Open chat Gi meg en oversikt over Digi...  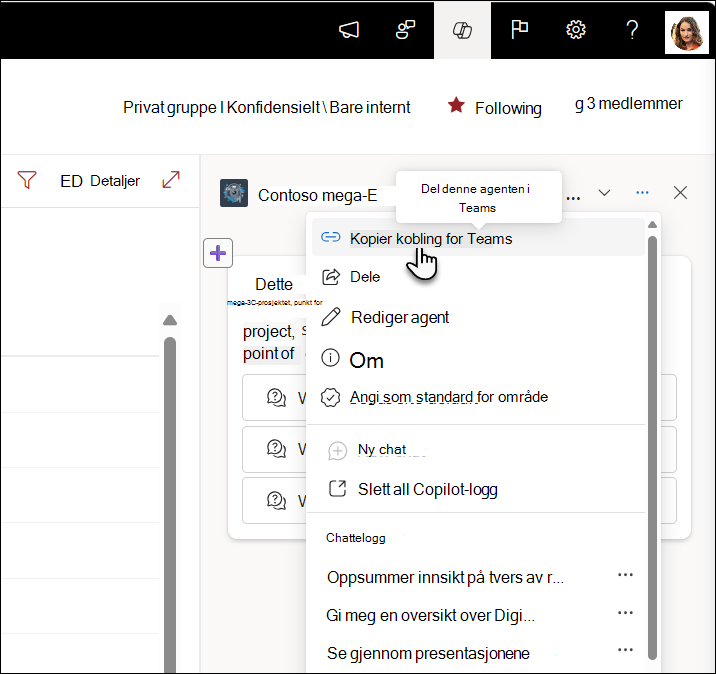click(431, 616)
